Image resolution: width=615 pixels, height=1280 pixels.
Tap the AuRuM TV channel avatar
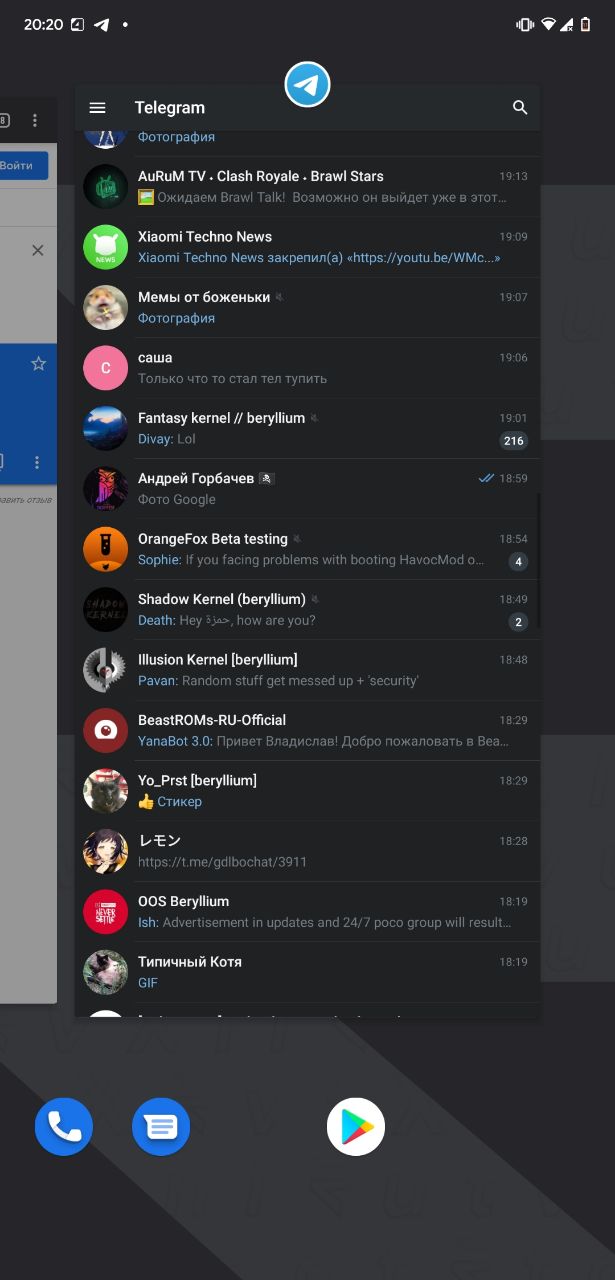coord(105,187)
